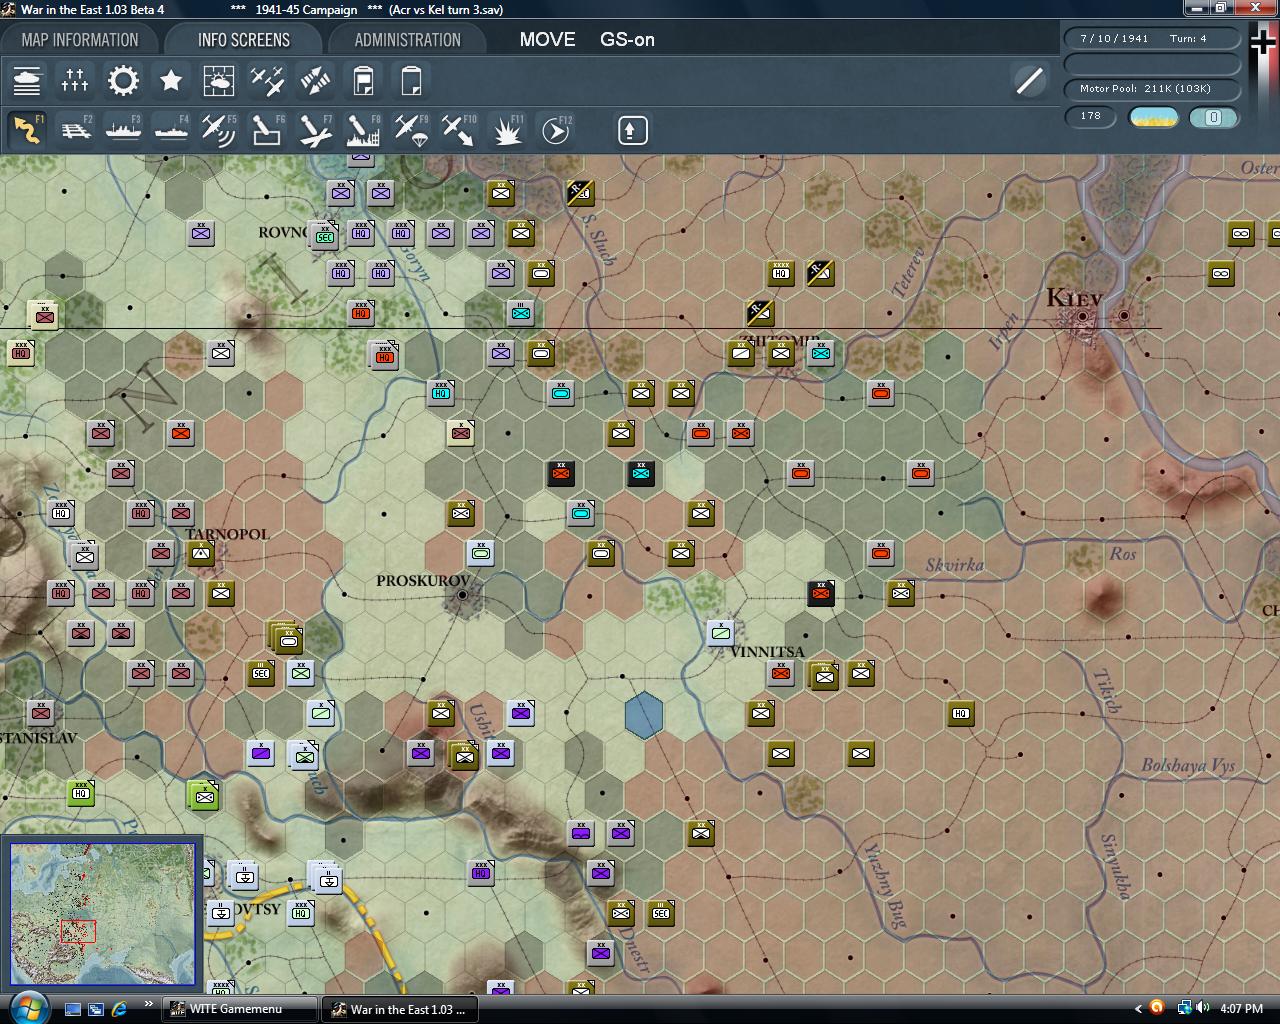View weather with the map-cloud icon
This screenshot has height=1024, width=1280.
tap(219, 80)
